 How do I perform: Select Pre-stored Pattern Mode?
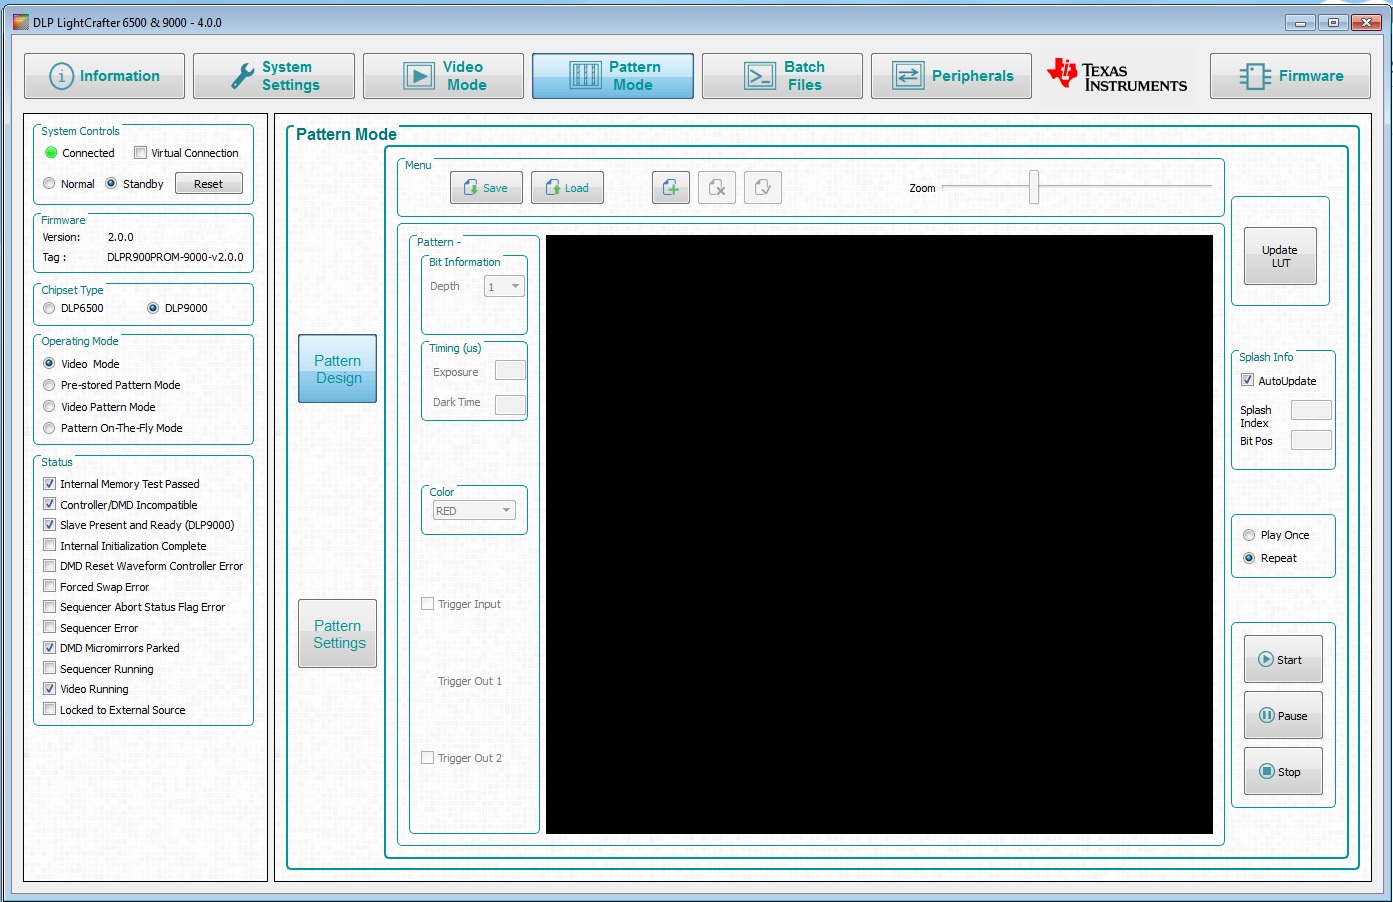point(49,385)
